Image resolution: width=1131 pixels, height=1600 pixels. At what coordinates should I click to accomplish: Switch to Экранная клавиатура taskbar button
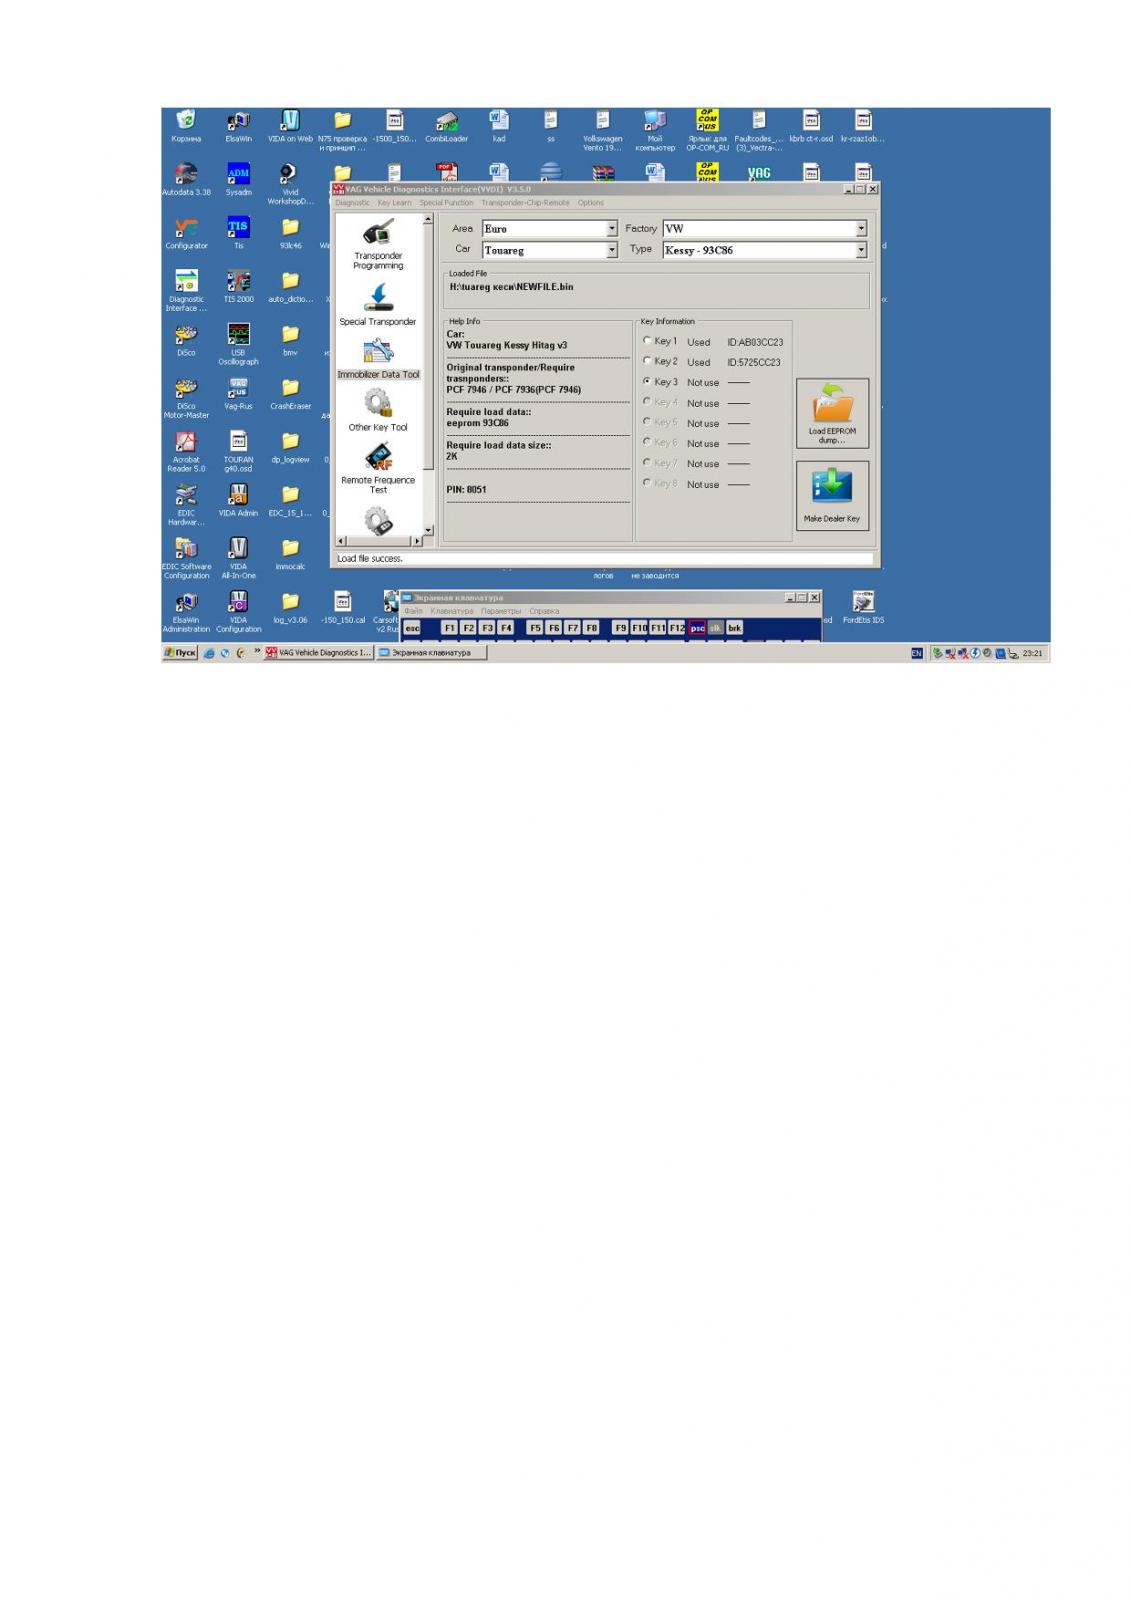click(x=431, y=653)
